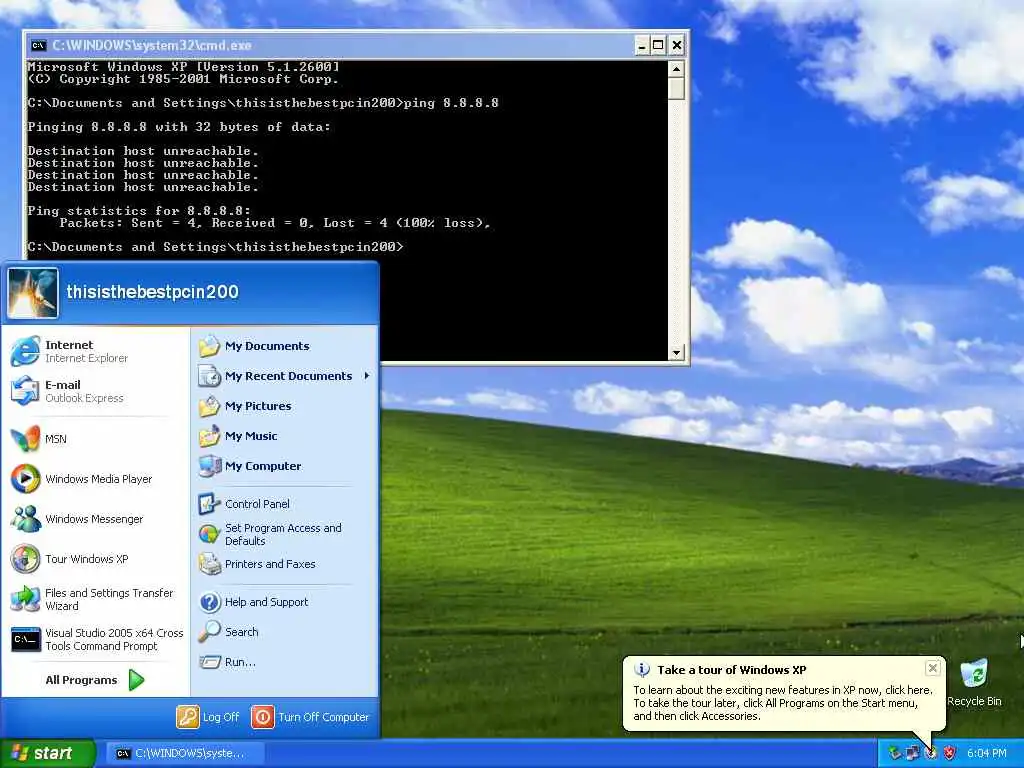1024x768 pixels.
Task: Open My Computer
Action: click(285, 466)
